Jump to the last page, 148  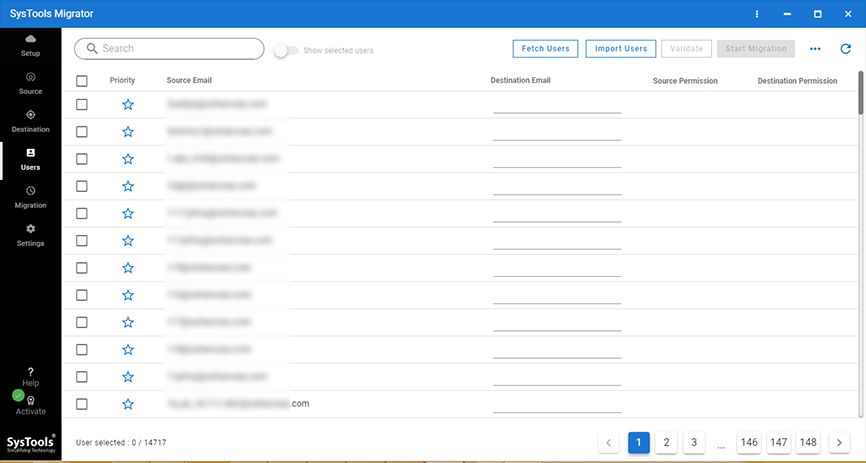coord(808,443)
